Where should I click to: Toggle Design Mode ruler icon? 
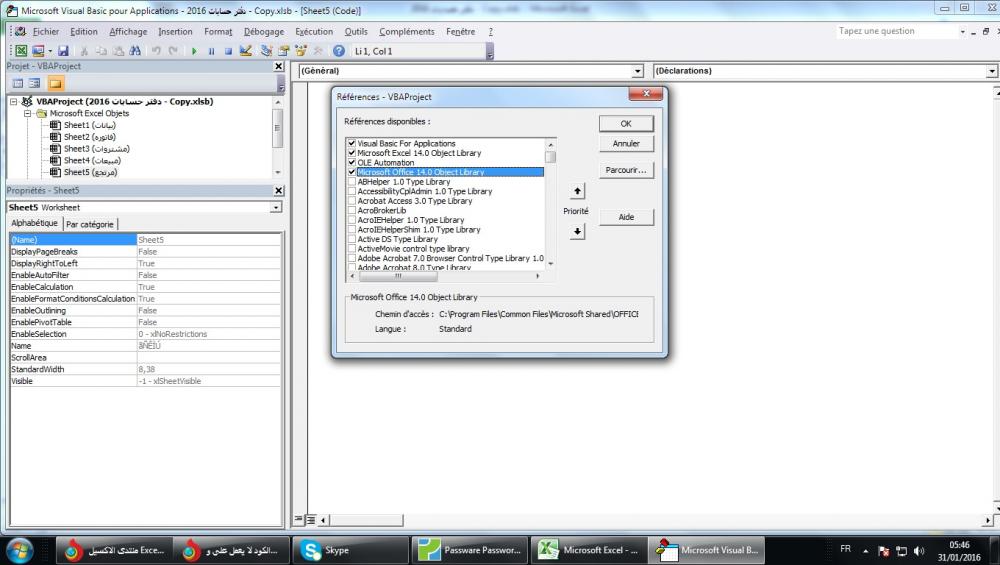click(246, 51)
